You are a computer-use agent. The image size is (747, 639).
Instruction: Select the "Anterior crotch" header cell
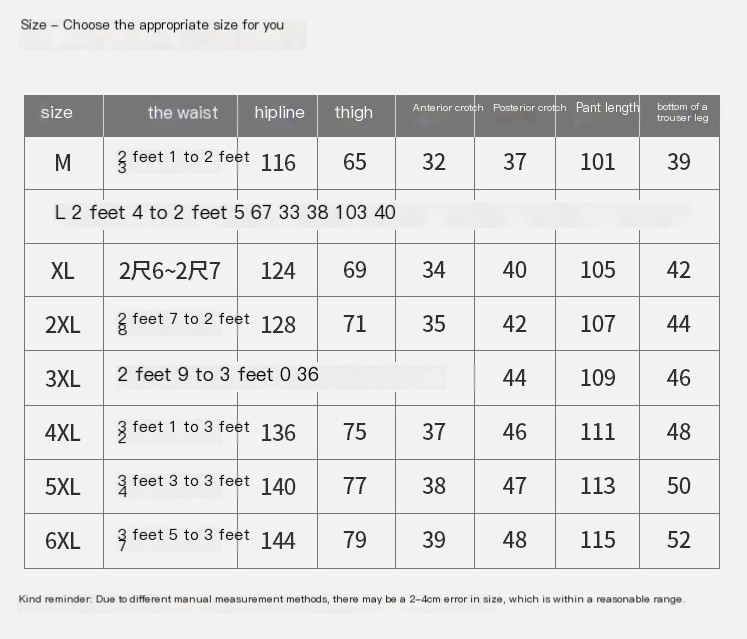(x=448, y=108)
